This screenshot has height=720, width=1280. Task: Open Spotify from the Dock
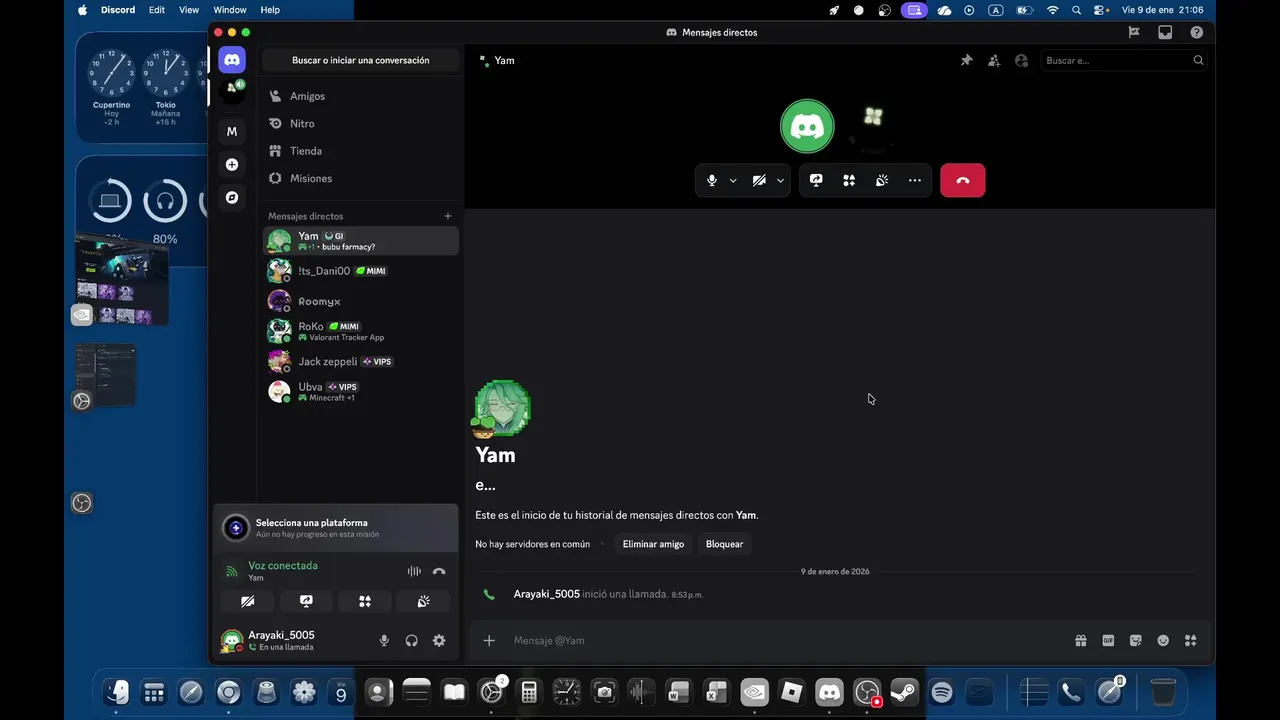[x=941, y=692]
